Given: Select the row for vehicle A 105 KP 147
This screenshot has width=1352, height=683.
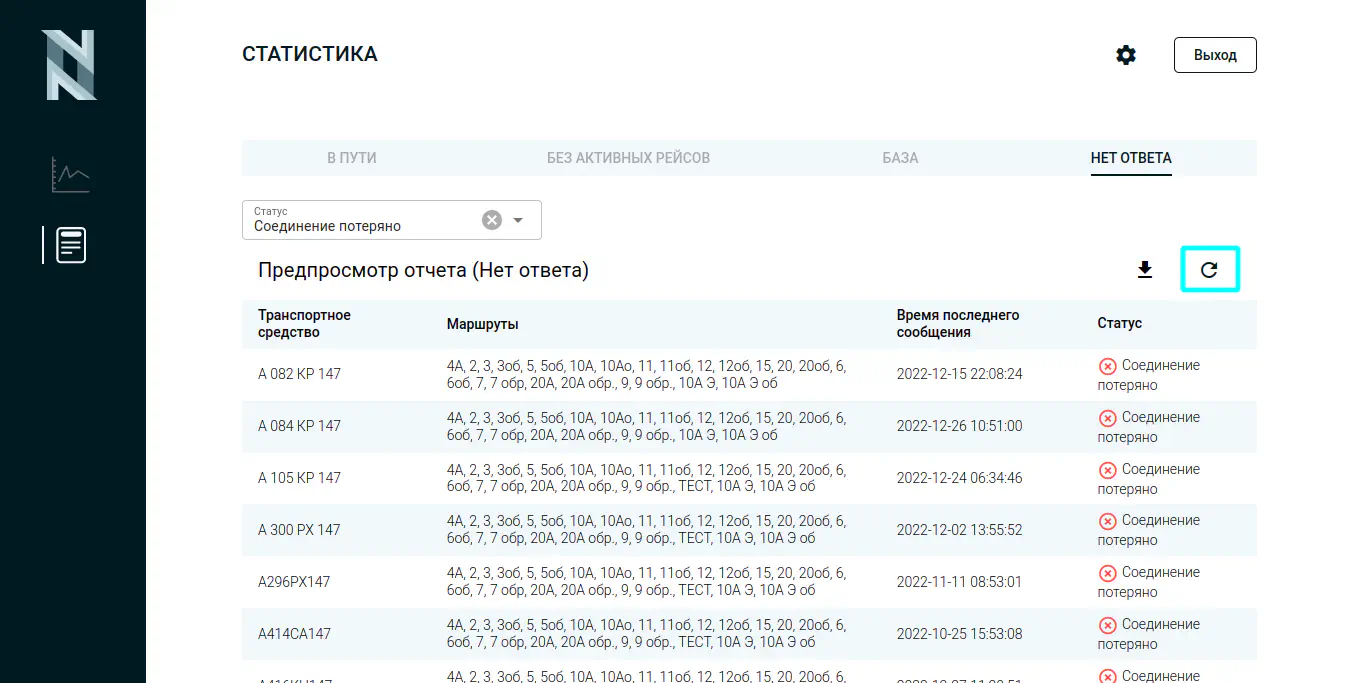Looking at the screenshot, I should pyautogui.click(x=299, y=478).
